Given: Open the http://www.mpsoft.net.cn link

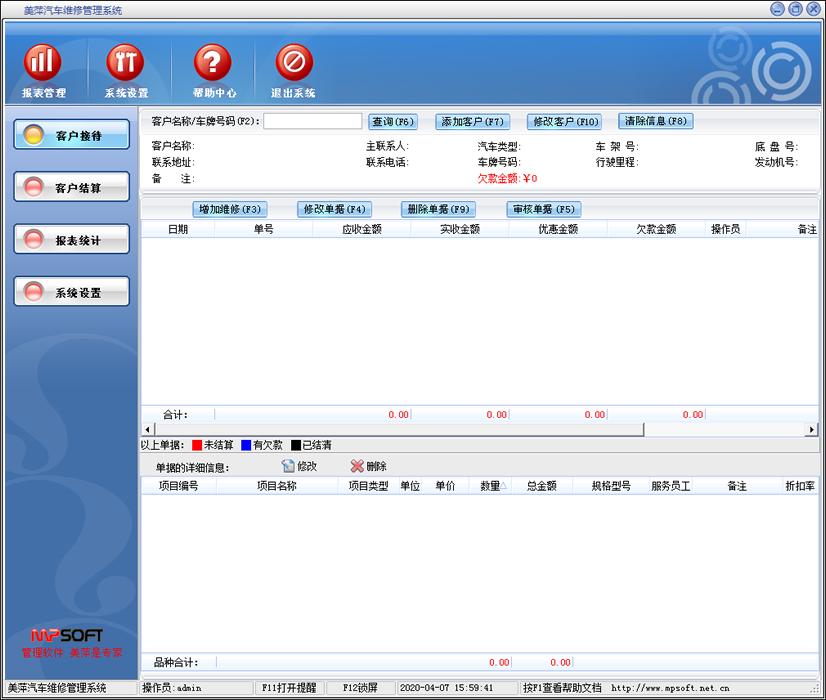Looking at the screenshot, I should point(670,687).
